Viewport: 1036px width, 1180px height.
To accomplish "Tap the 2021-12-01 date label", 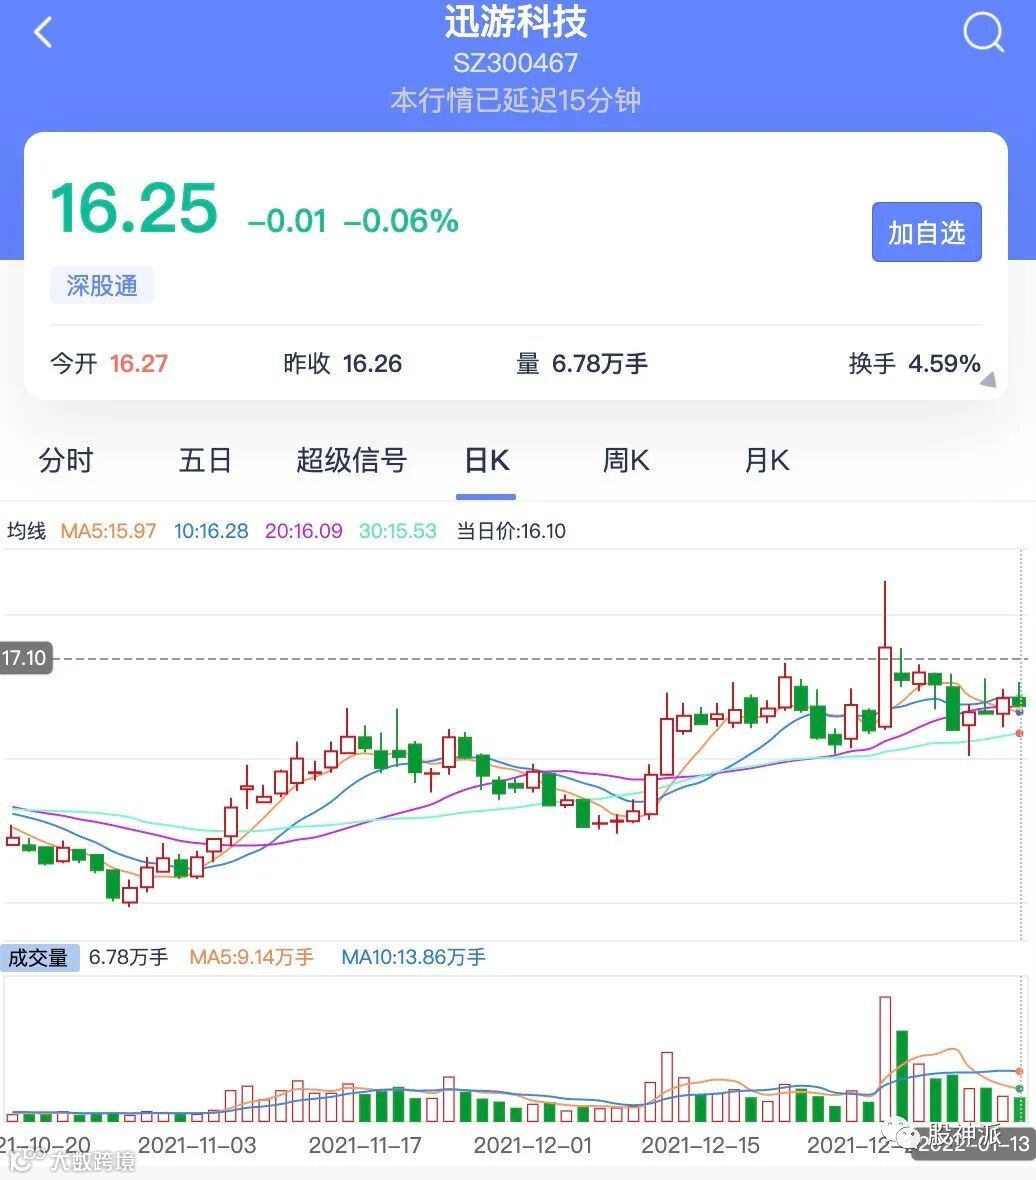I will pyautogui.click(x=533, y=1145).
